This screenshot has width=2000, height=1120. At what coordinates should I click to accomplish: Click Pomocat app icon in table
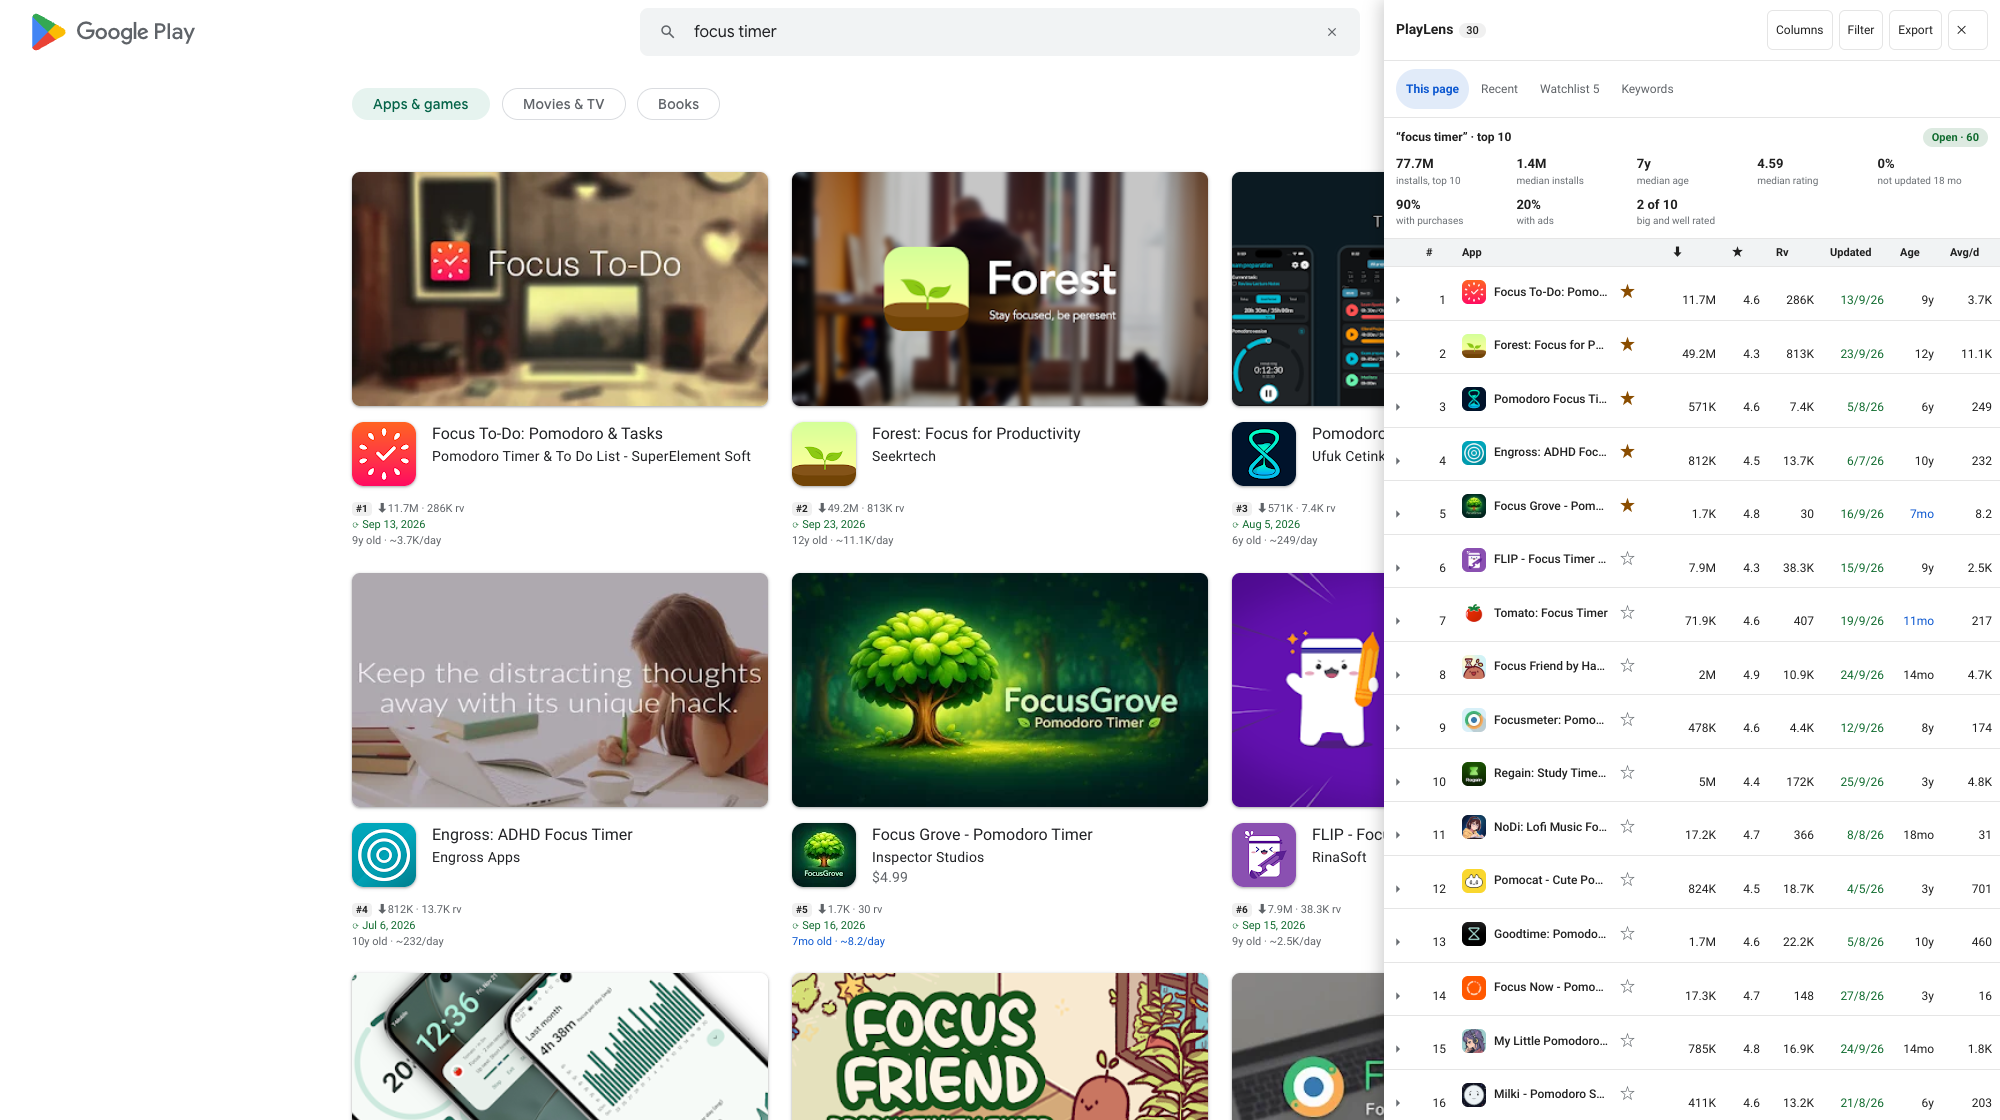[1474, 880]
